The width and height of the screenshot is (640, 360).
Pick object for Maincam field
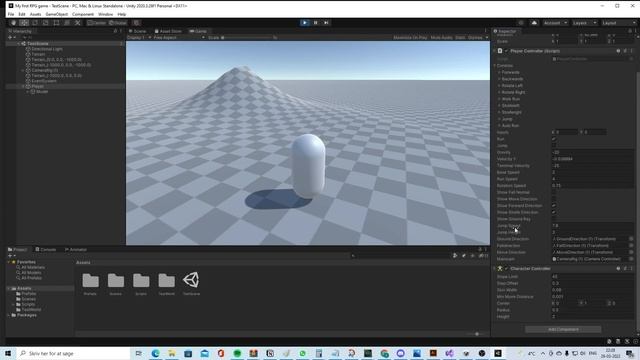[x=631, y=259]
